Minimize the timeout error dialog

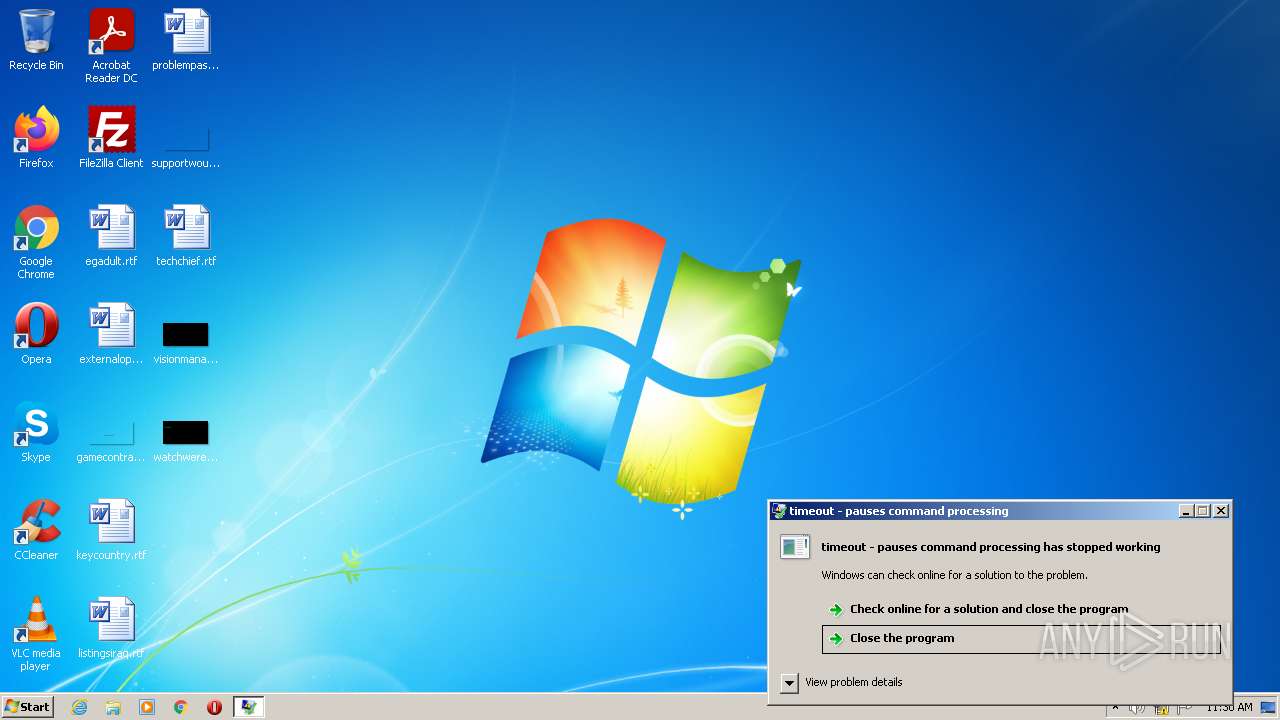coord(1186,511)
